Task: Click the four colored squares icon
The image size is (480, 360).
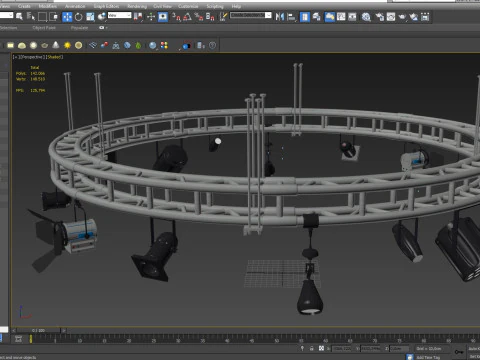Action: coord(164,45)
